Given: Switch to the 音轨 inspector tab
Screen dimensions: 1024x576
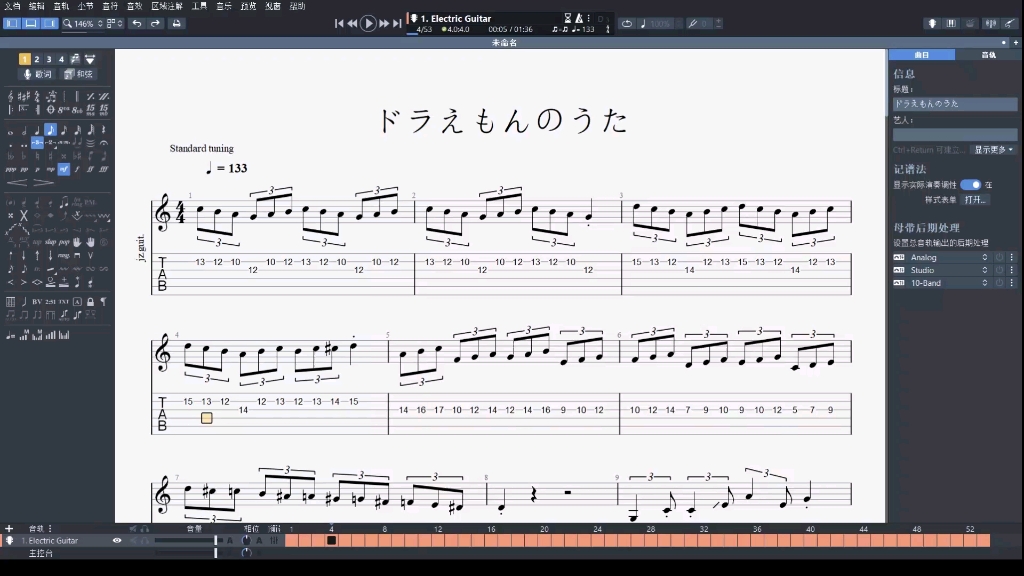Looking at the screenshot, I should click(988, 55).
